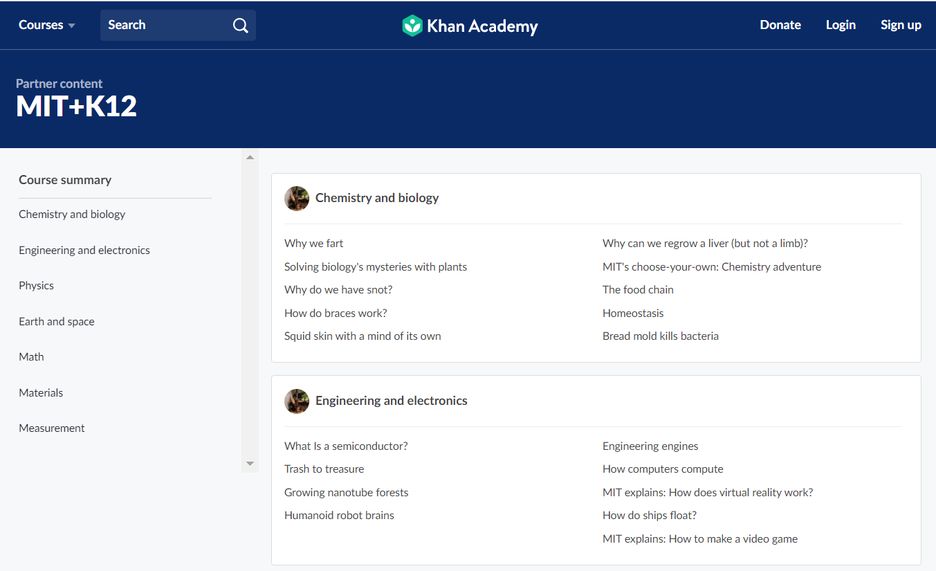Go to Chemistry and biology in sidebar
Image resolution: width=936 pixels, height=571 pixels.
pos(72,214)
